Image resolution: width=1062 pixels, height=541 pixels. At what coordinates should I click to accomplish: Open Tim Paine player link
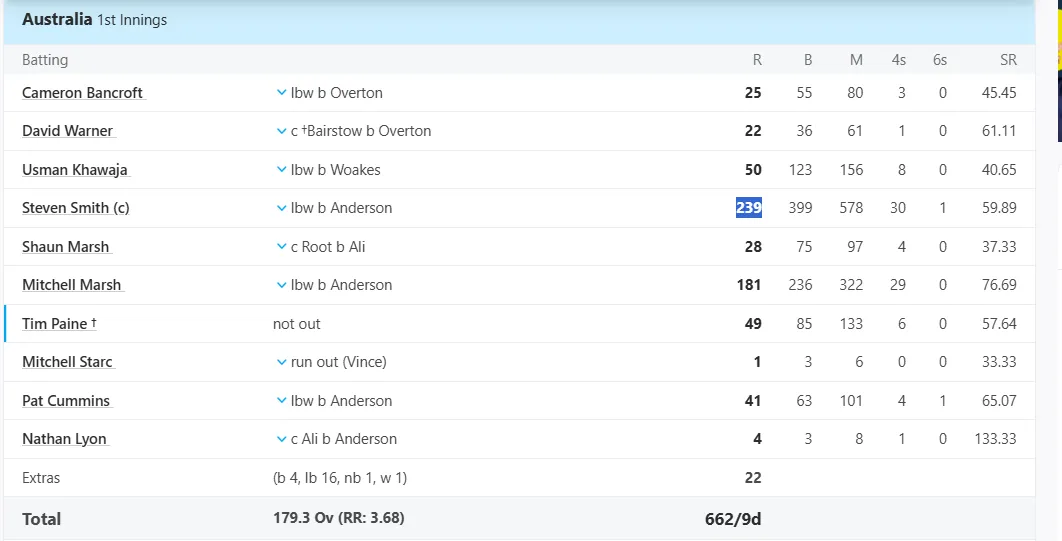tap(59, 324)
